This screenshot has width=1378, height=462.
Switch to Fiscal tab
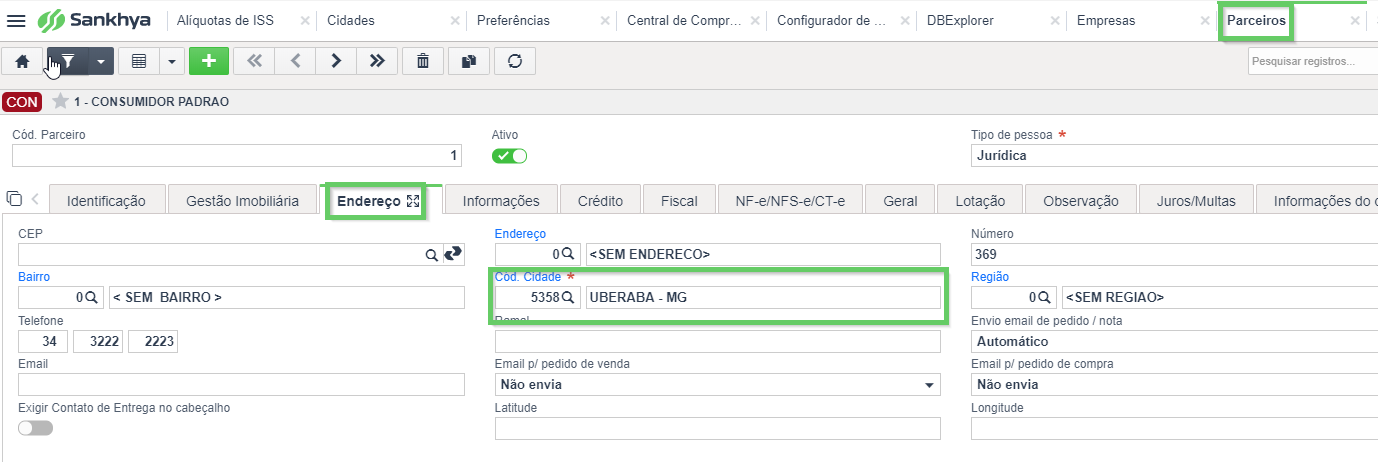679,201
